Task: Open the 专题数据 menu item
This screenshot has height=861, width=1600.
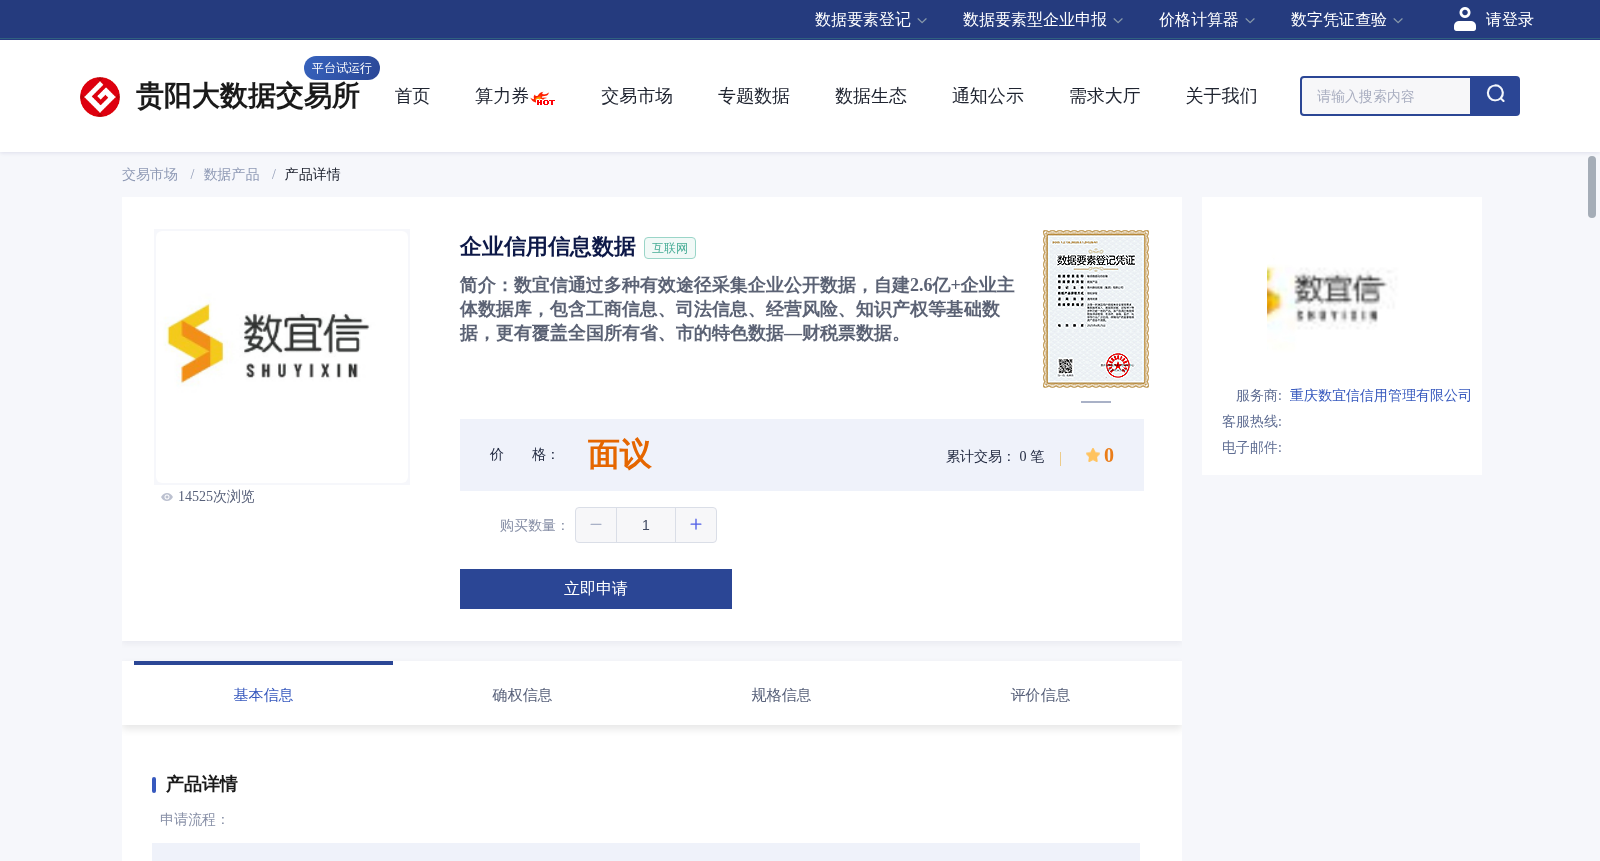Action: [754, 96]
